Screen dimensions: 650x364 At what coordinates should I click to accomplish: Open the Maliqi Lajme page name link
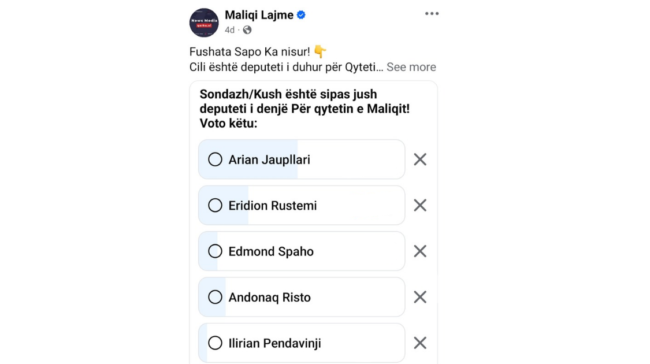[x=259, y=15]
